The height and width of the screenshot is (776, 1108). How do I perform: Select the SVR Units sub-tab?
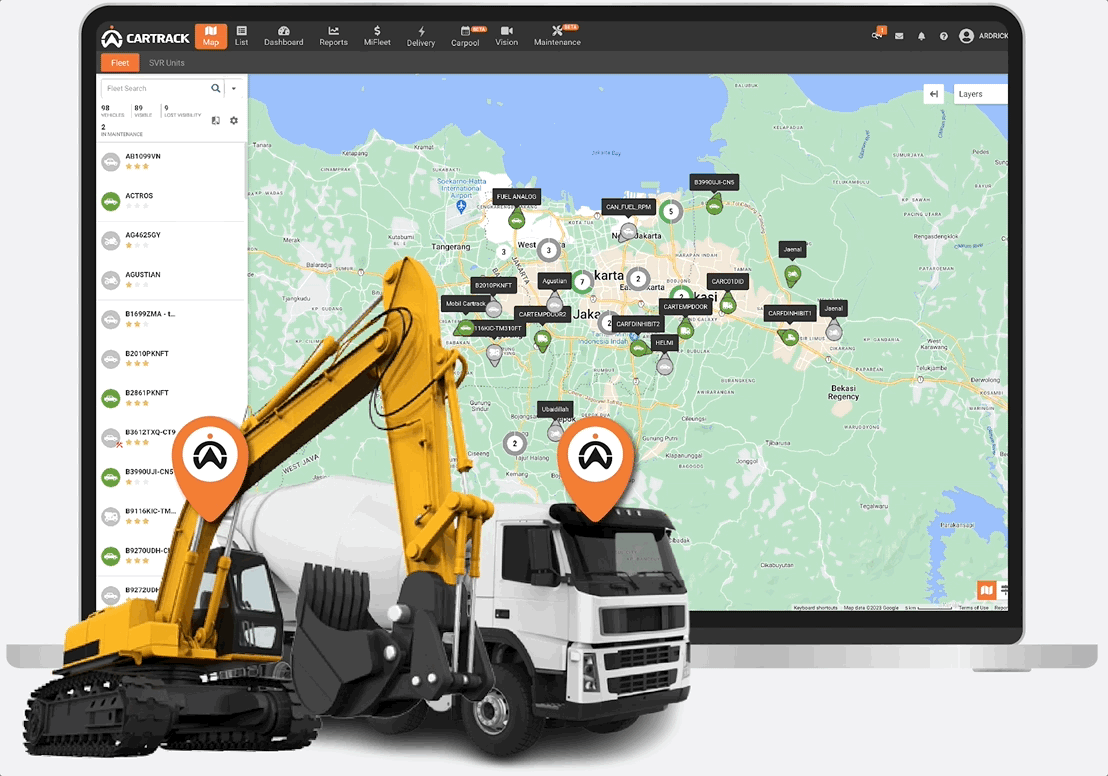point(166,63)
